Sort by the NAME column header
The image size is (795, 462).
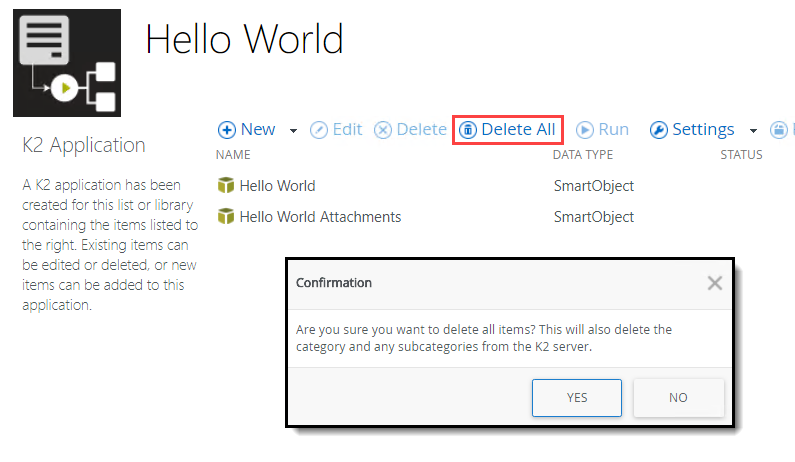click(x=233, y=155)
